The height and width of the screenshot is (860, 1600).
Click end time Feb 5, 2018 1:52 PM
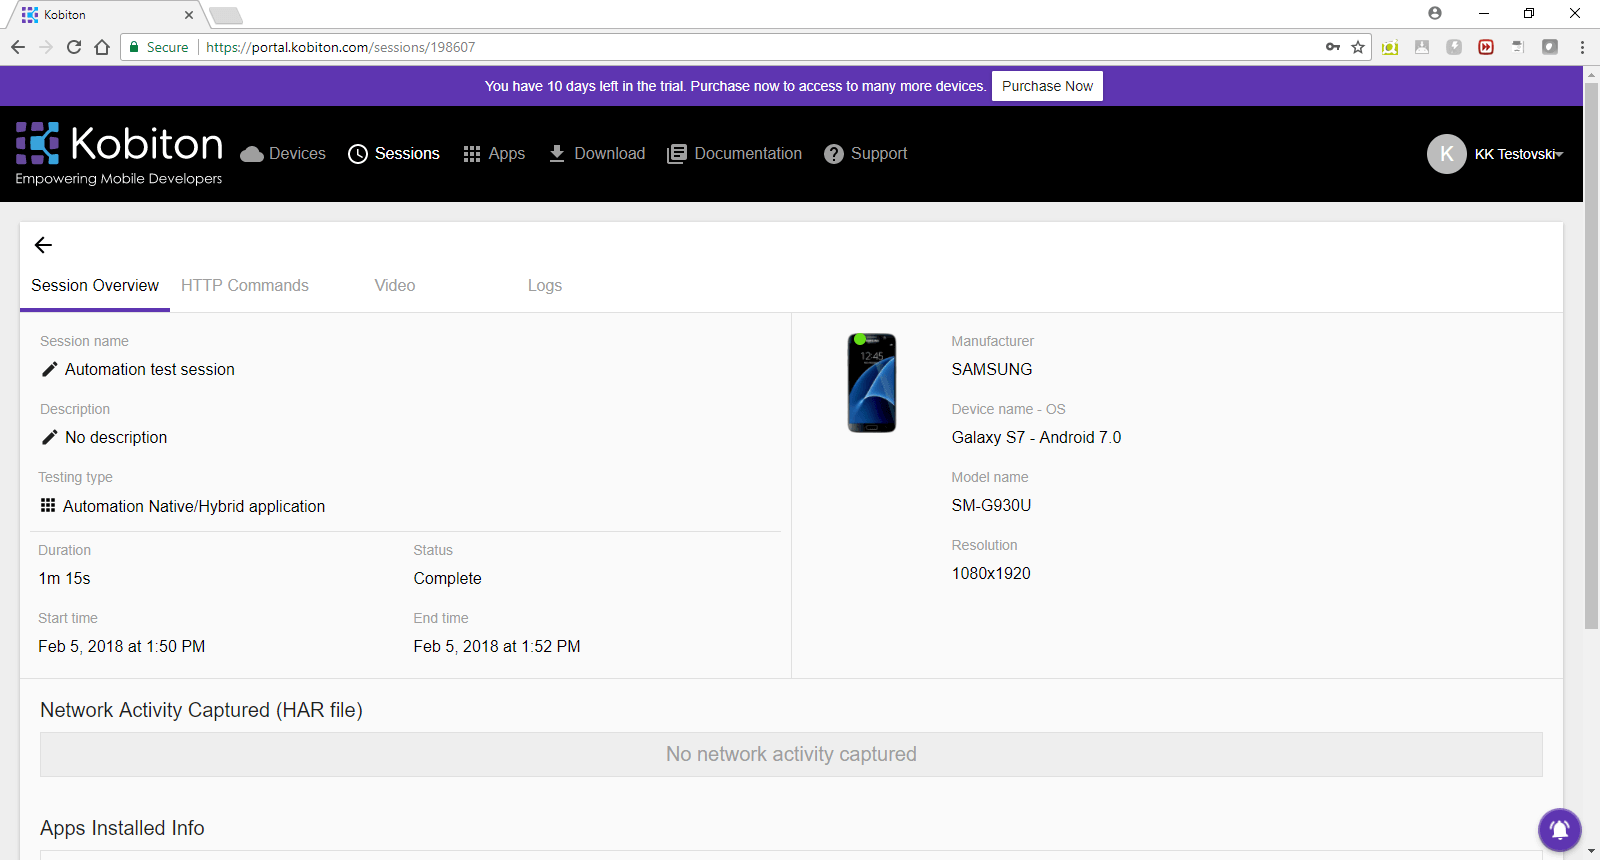coord(497,646)
